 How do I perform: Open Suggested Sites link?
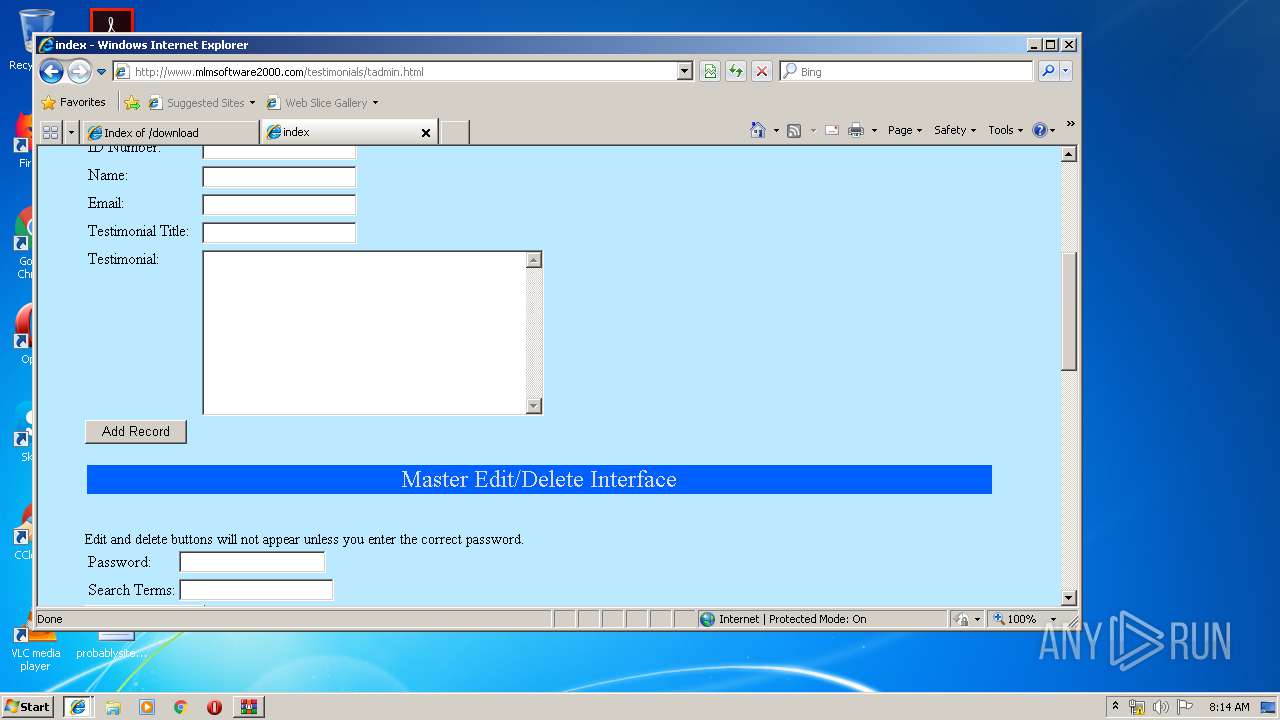click(x=201, y=102)
